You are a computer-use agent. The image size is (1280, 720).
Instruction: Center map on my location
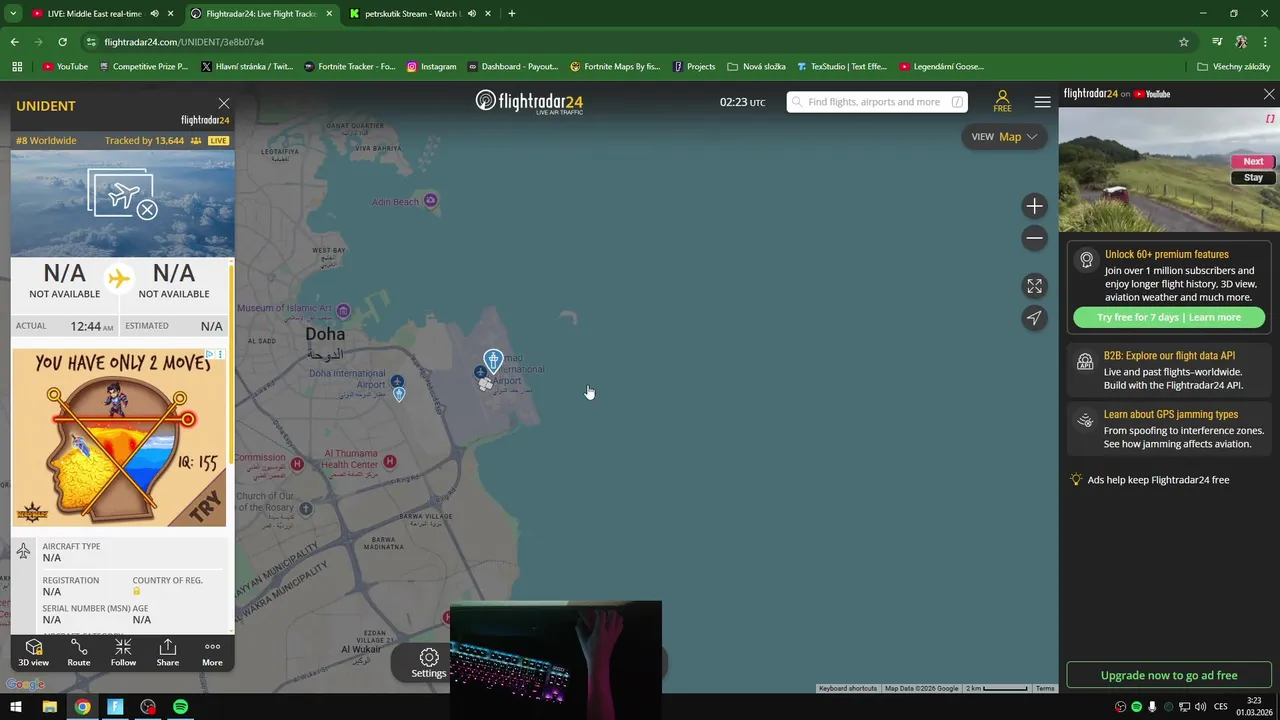(1034, 318)
